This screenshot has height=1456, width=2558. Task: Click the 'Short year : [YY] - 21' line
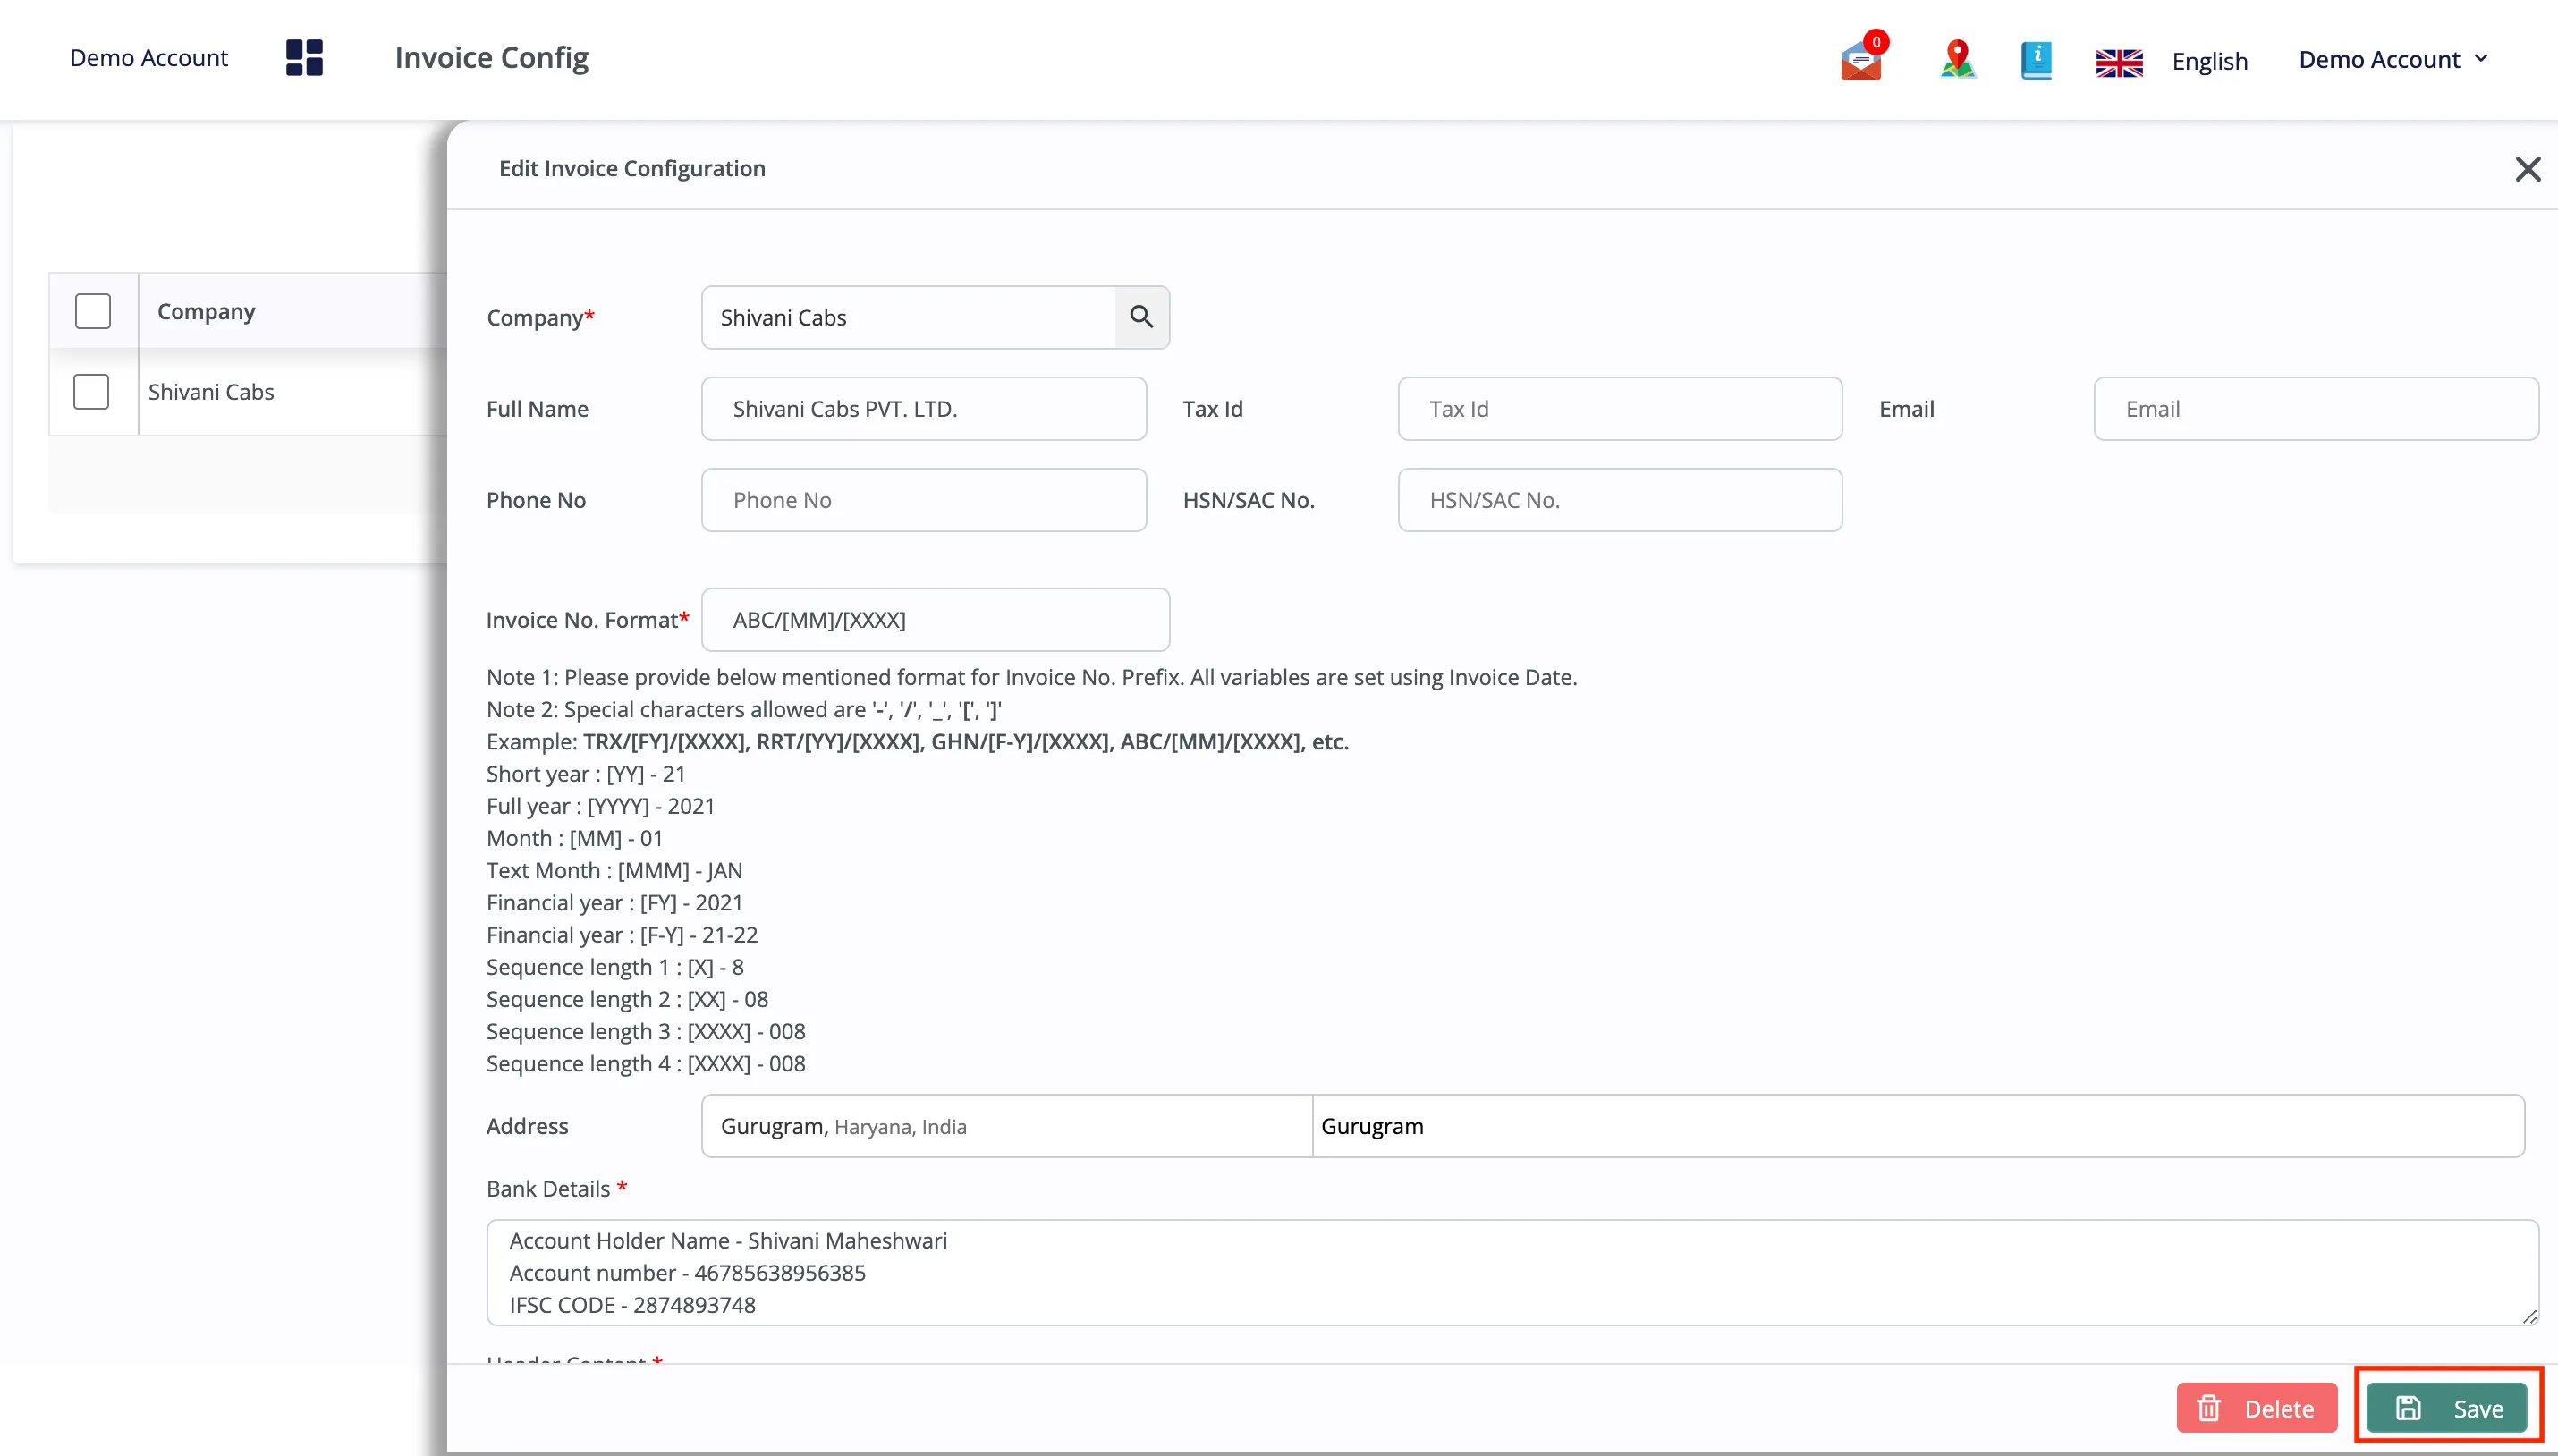tap(586, 773)
